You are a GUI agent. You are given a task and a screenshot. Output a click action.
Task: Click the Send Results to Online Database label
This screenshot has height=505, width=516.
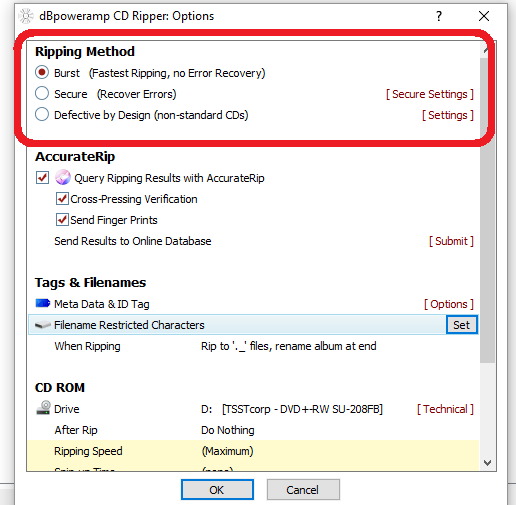pos(133,241)
